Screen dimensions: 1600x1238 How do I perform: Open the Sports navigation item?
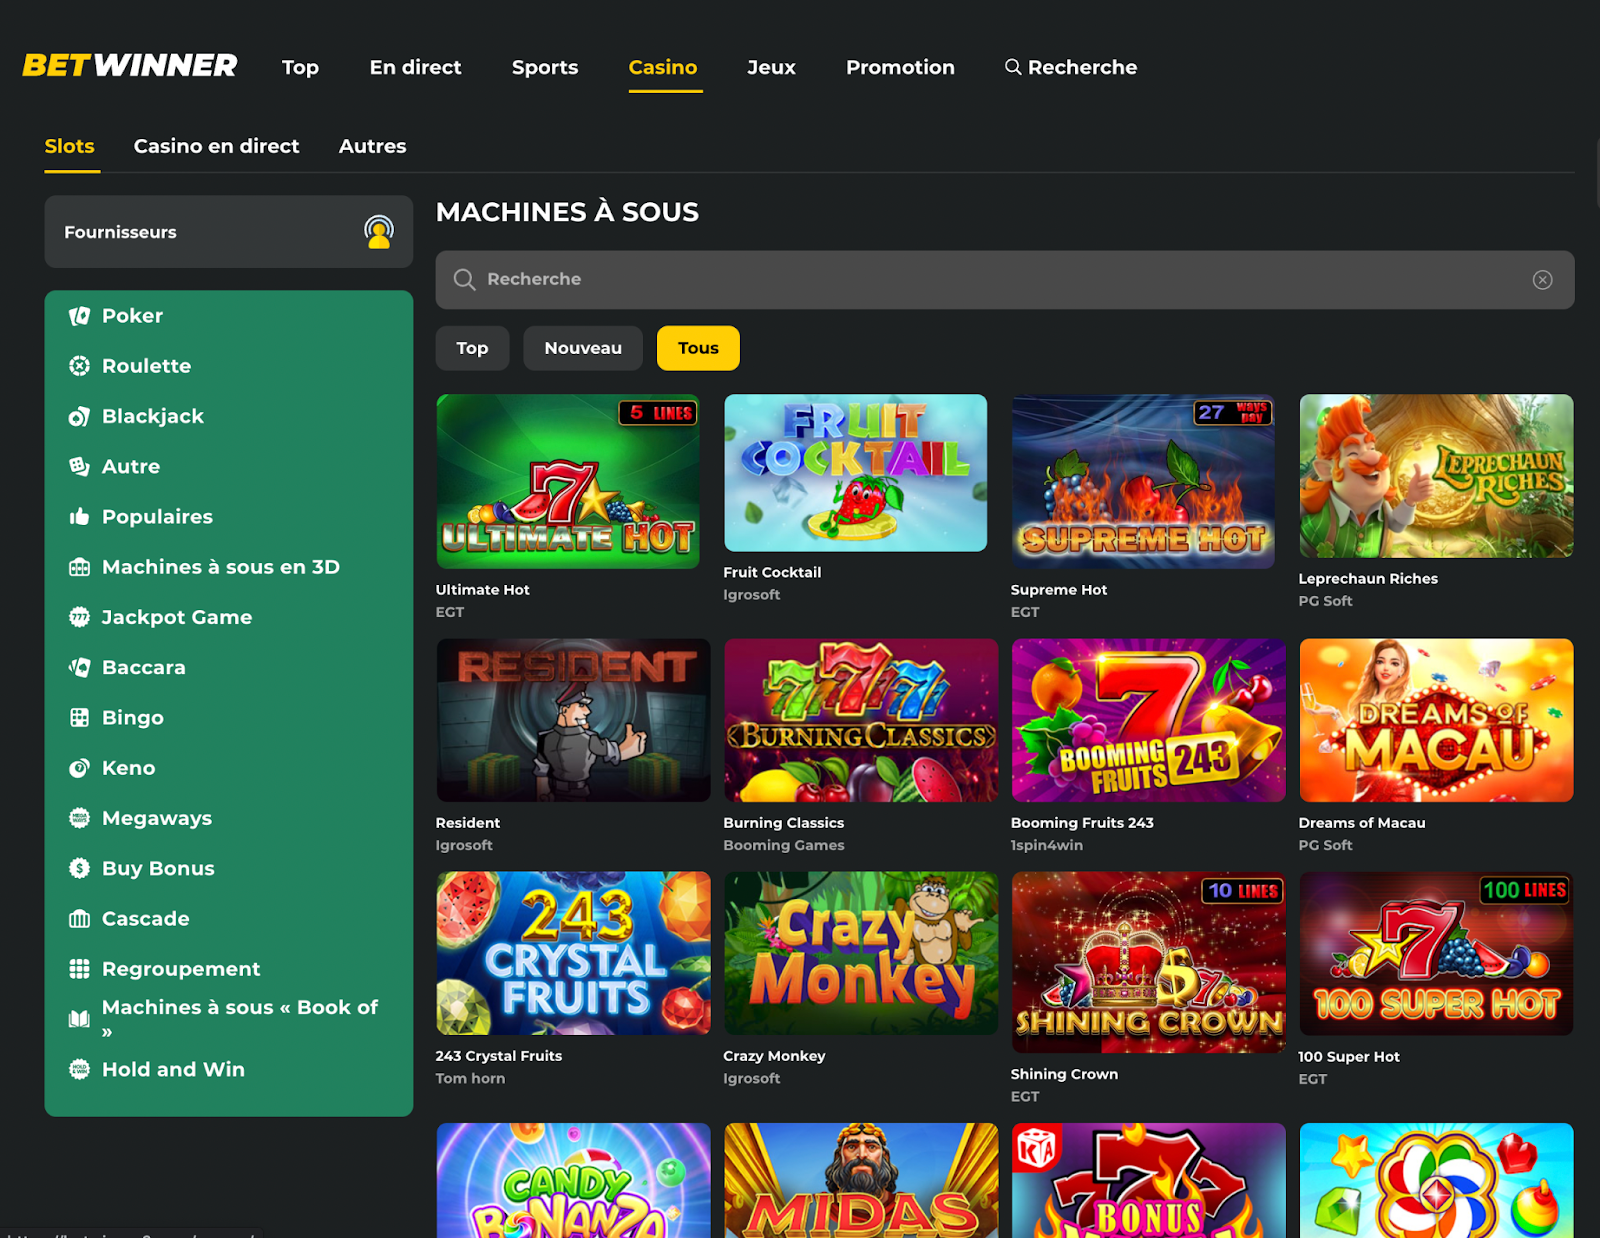[x=545, y=67]
